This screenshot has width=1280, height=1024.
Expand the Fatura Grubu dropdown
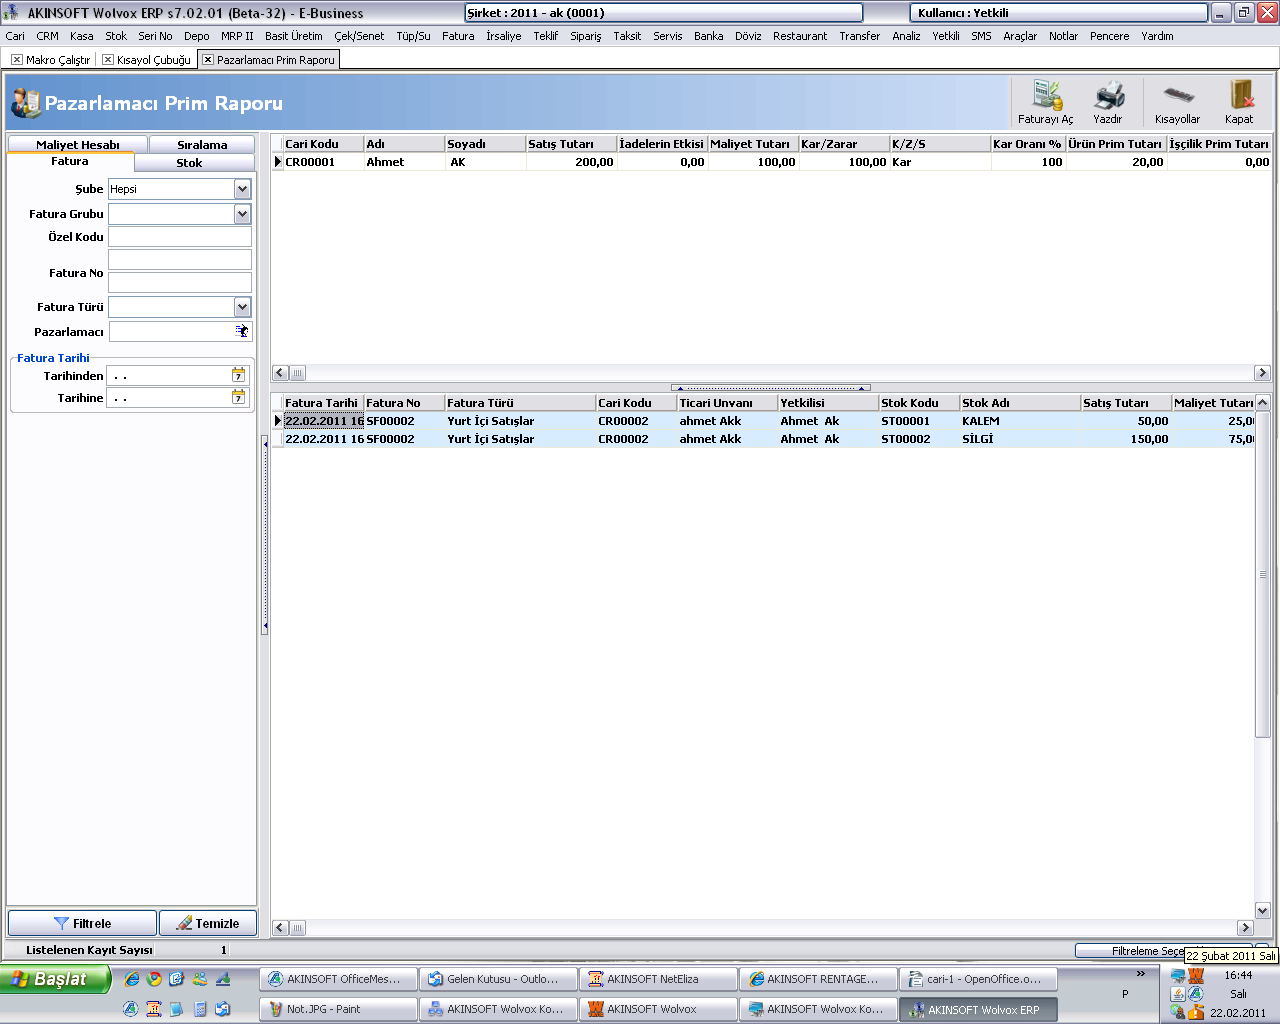pos(242,213)
